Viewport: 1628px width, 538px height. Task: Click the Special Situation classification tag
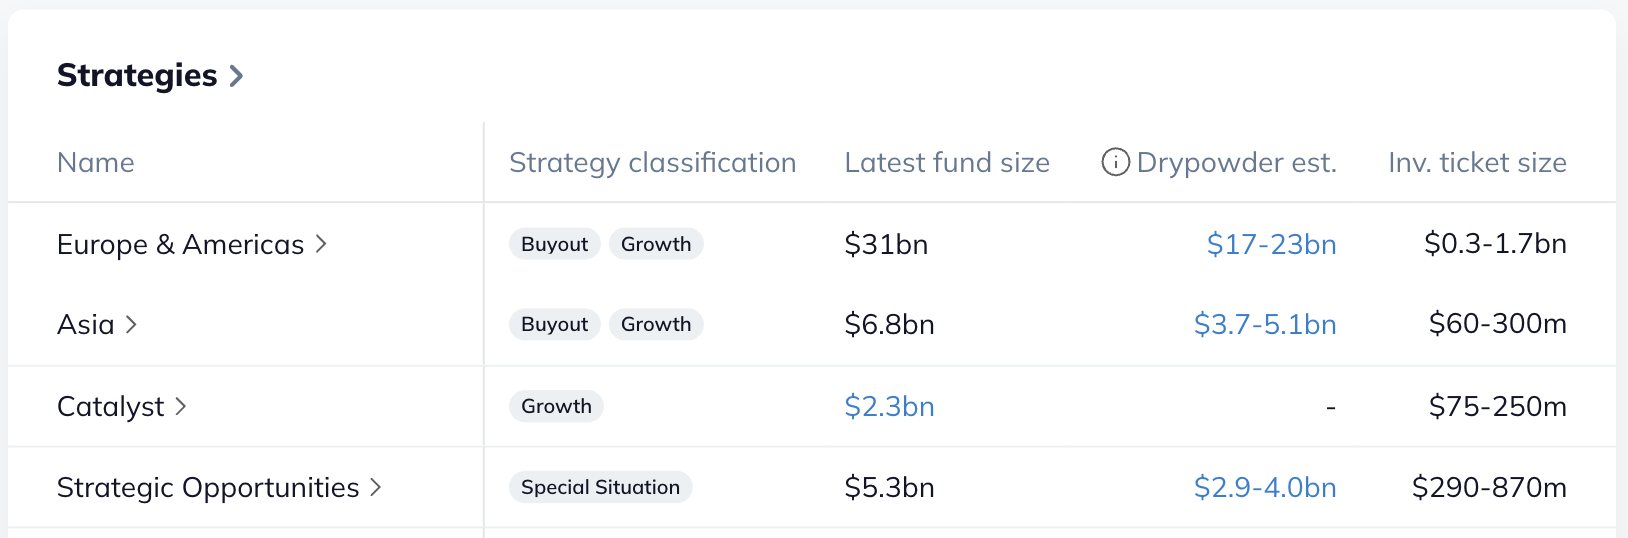[600, 488]
